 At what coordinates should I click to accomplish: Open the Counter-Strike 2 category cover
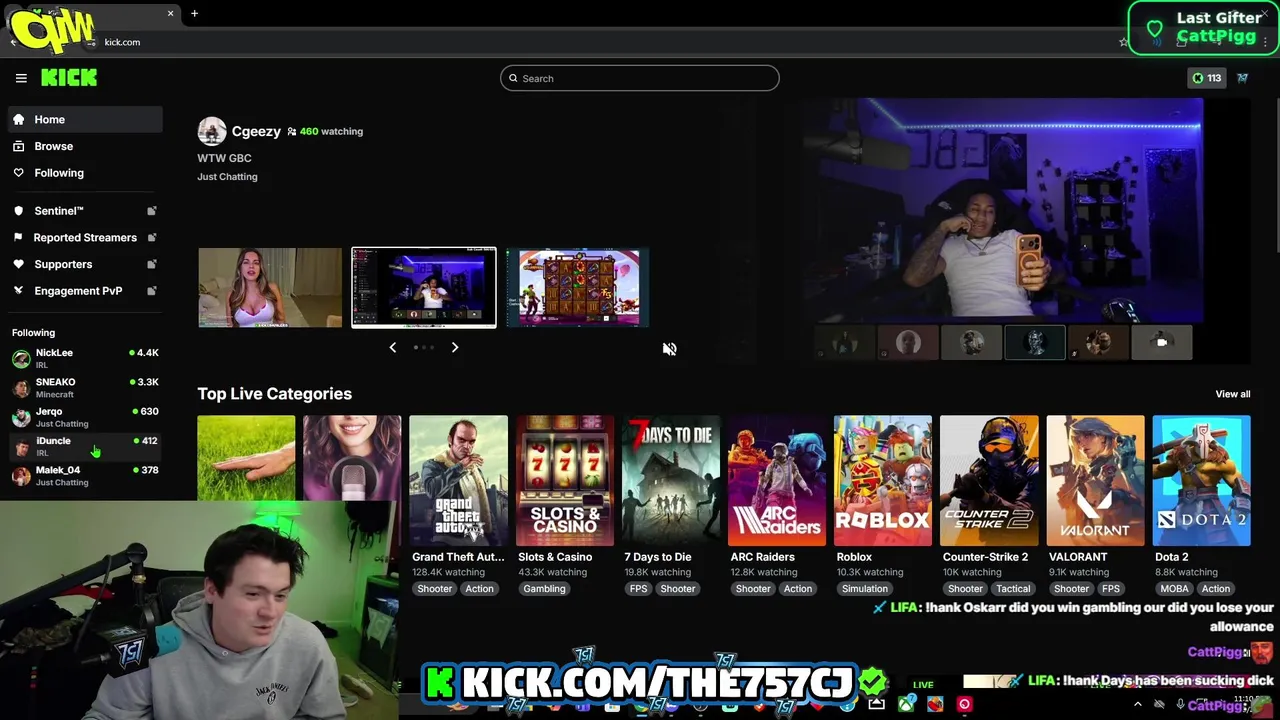(x=989, y=480)
